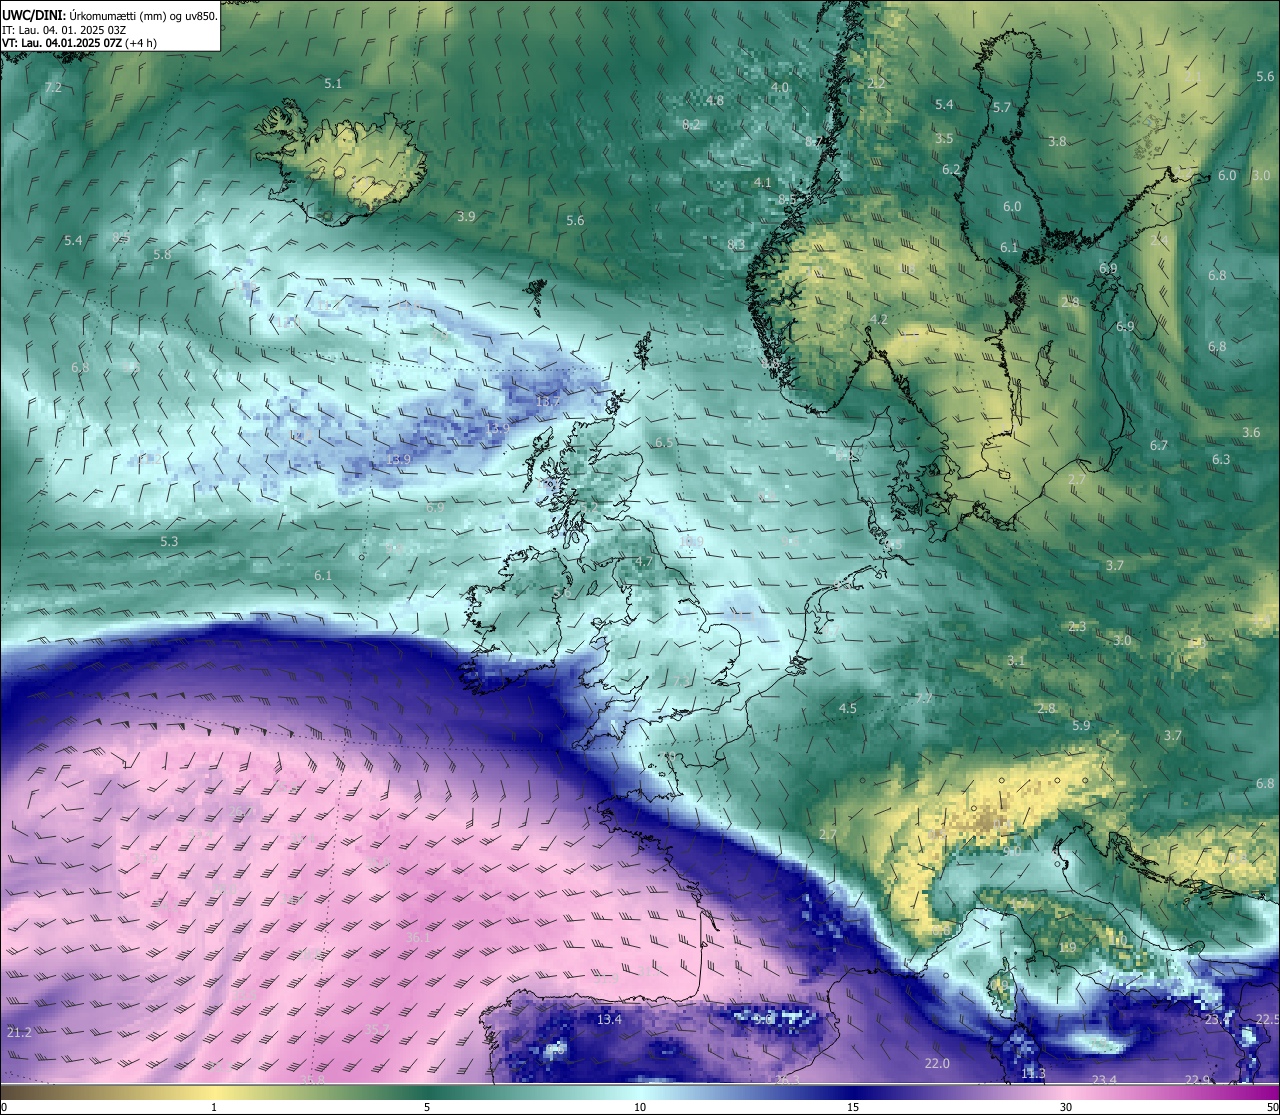Click the 22.0 value in the Mediterranean
This screenshot has width=1280, height=1115.
(x=937, y=1063)
